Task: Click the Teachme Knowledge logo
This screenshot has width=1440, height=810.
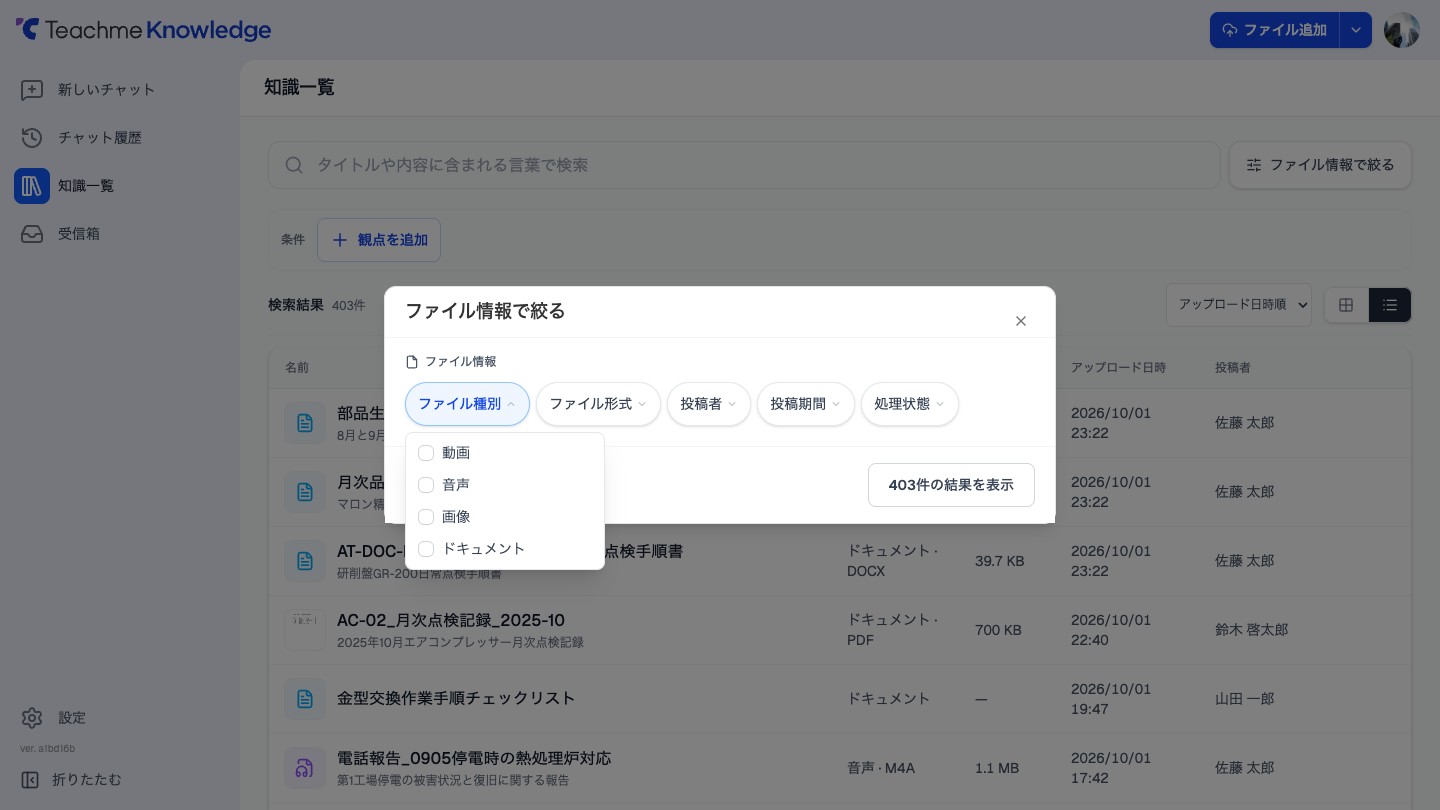Action: click(143, 30)
